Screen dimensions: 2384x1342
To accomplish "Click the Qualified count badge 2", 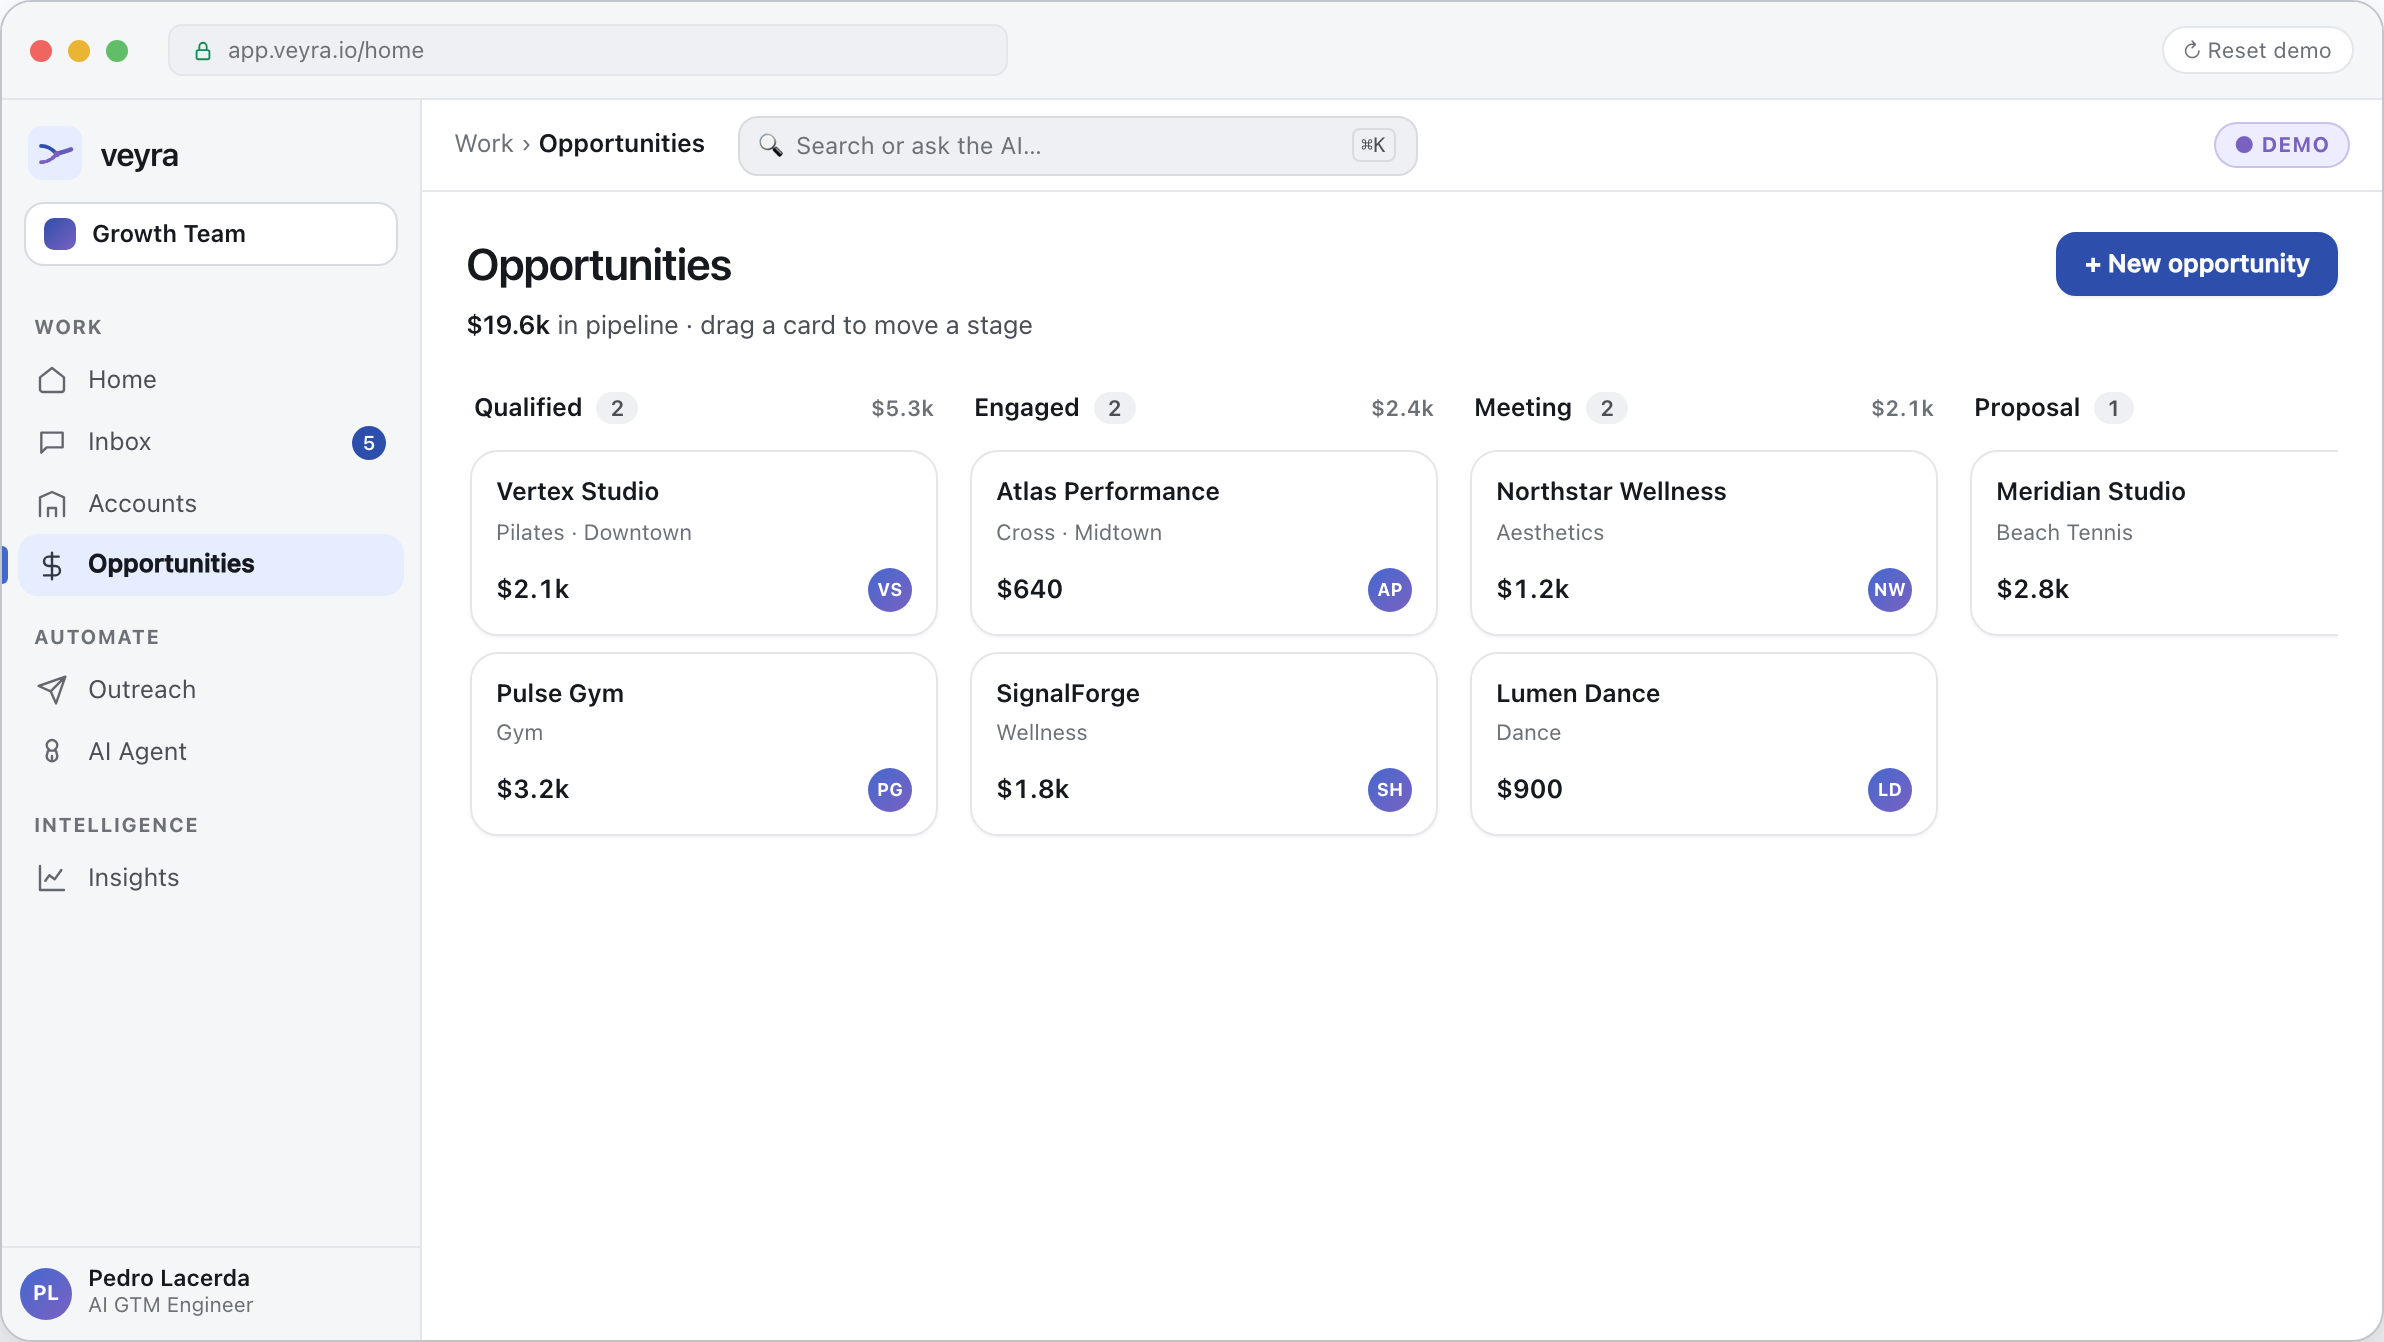I will (617, 408).
